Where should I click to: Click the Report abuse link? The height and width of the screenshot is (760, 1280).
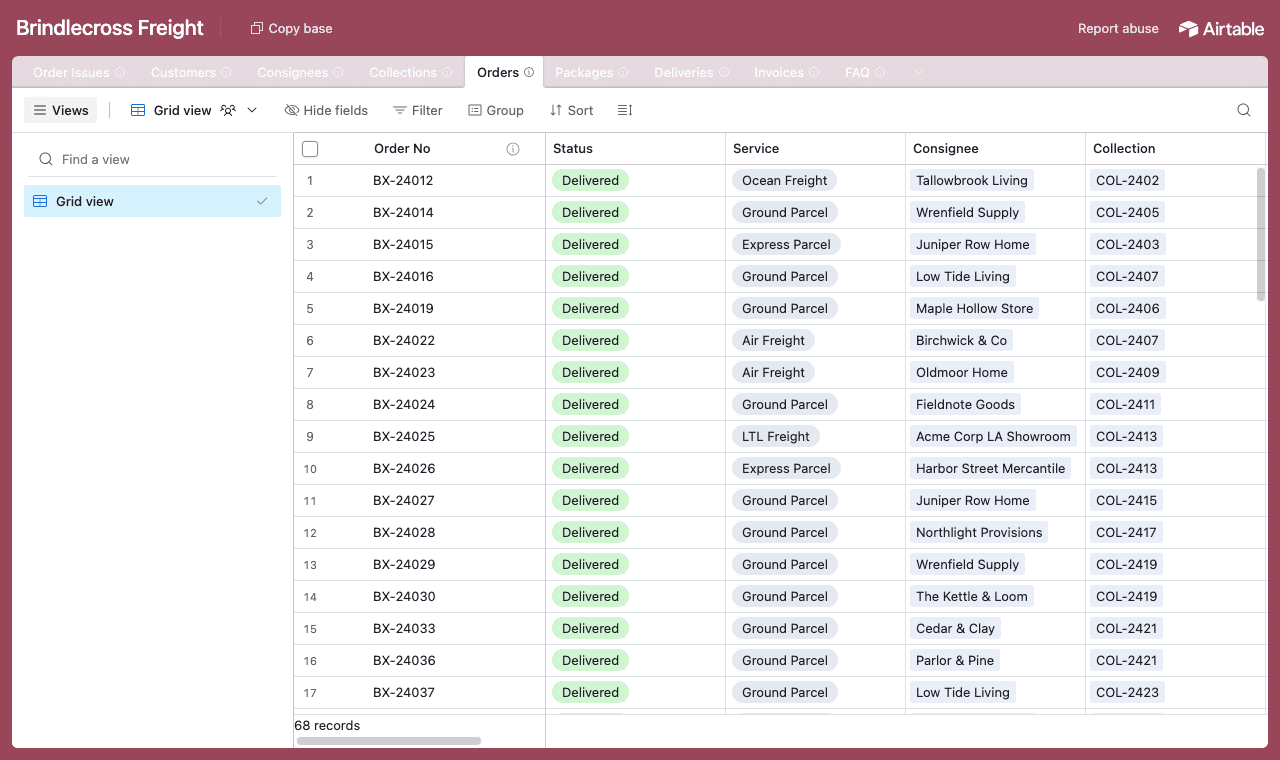pyautogui.click(x=1118, y=29)
